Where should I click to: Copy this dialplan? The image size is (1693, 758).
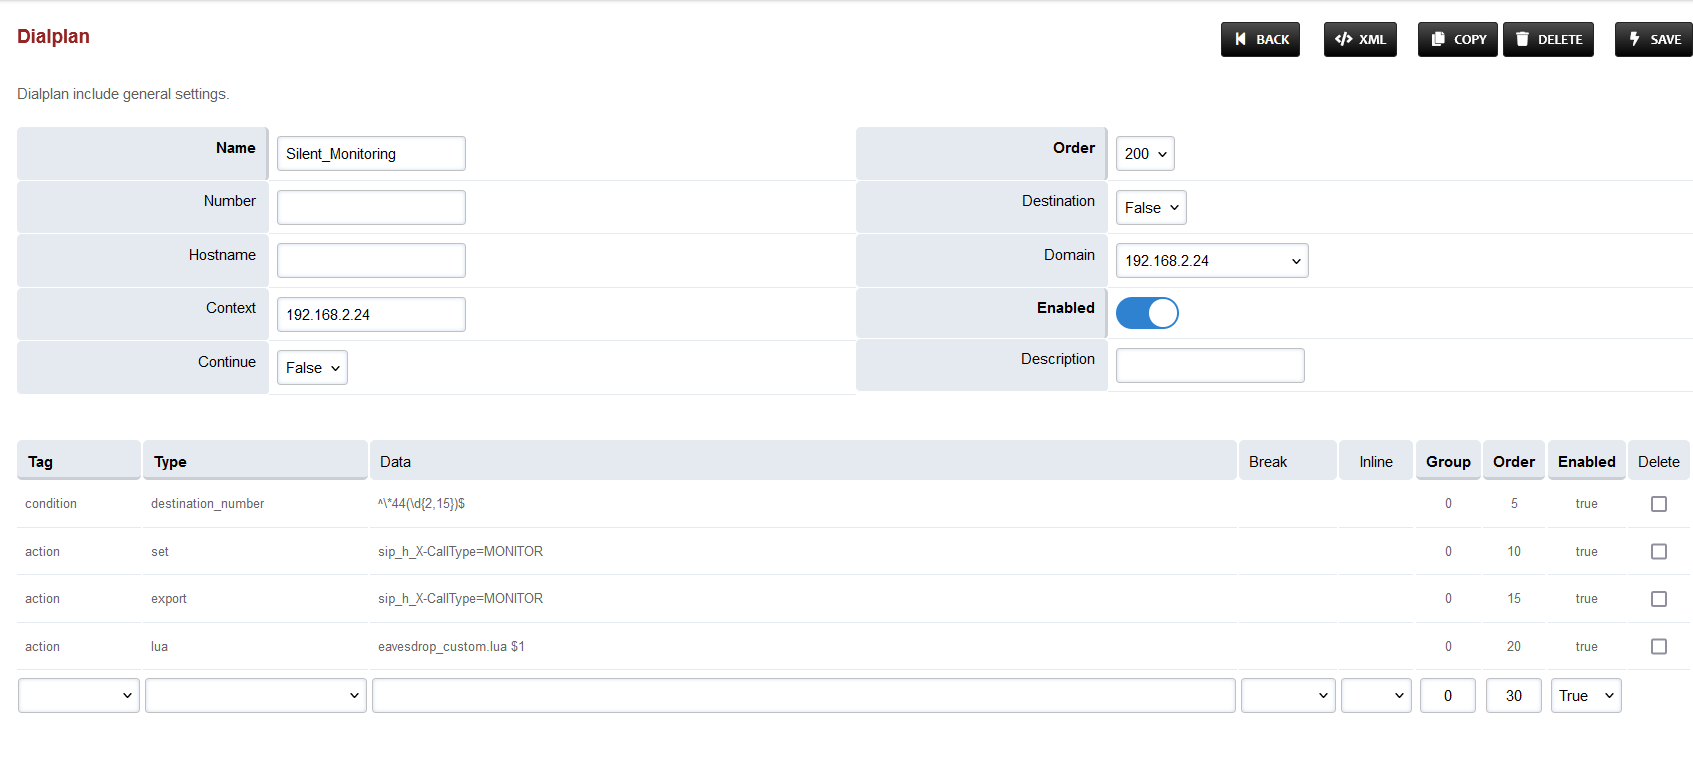1457,39
